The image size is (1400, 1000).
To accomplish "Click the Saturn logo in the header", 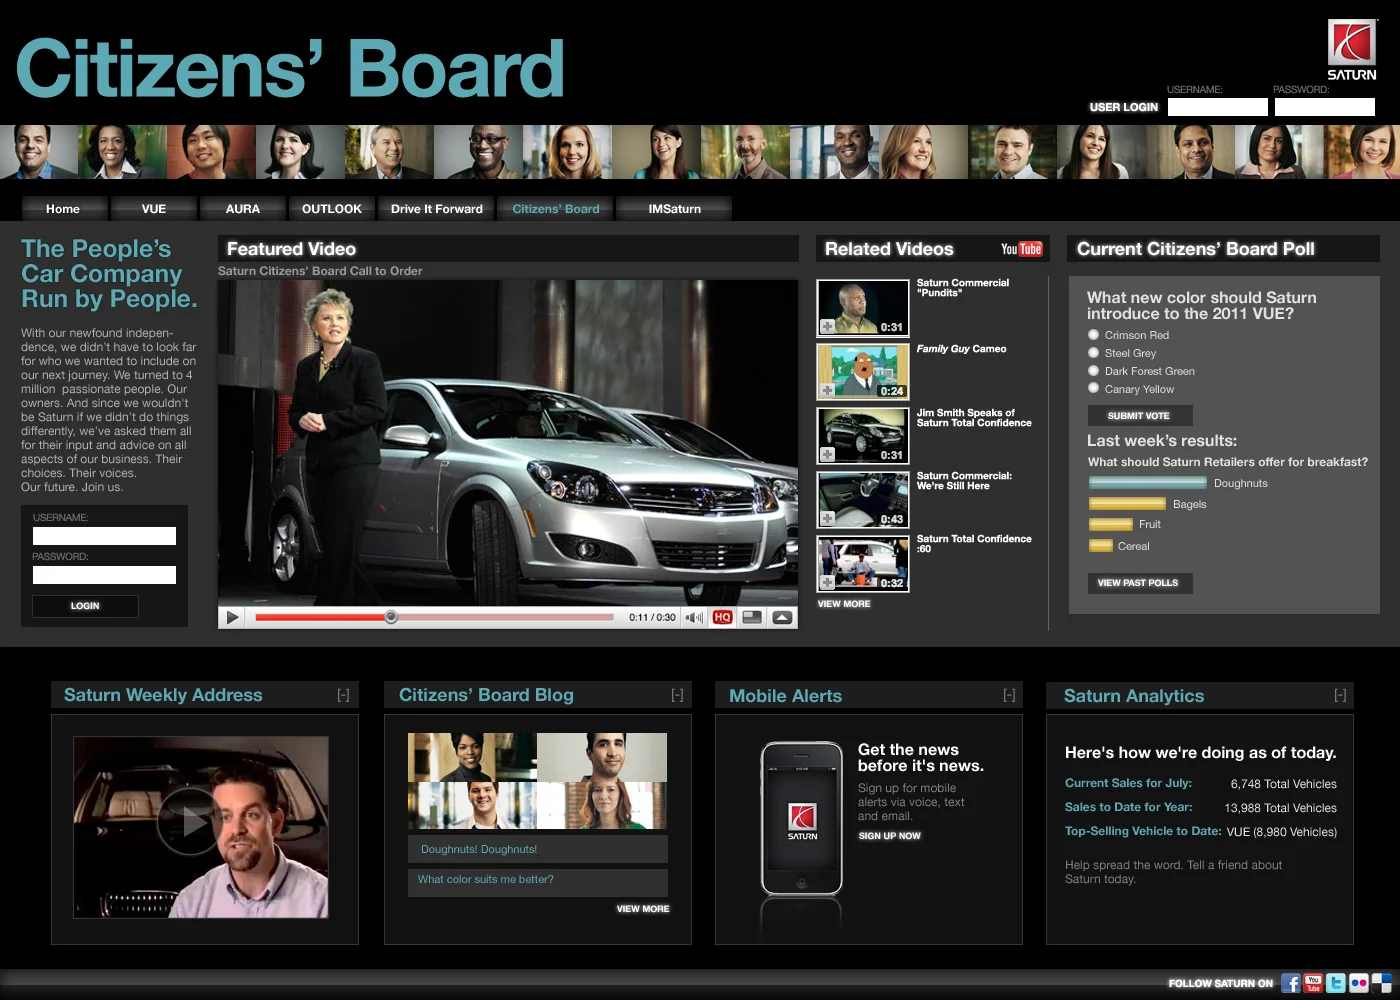I will (x=1352, y=50).
